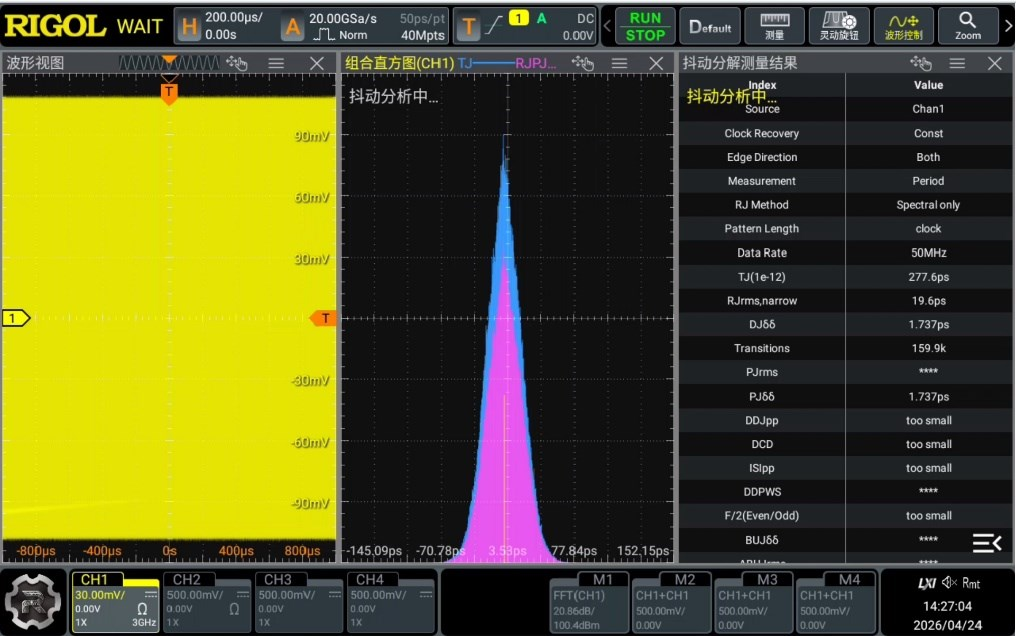The height and width of the screenshot is (636, 1016).
Task: Click the orange trigger level marker
Action: pyautogui.click(x=323, y=318)
